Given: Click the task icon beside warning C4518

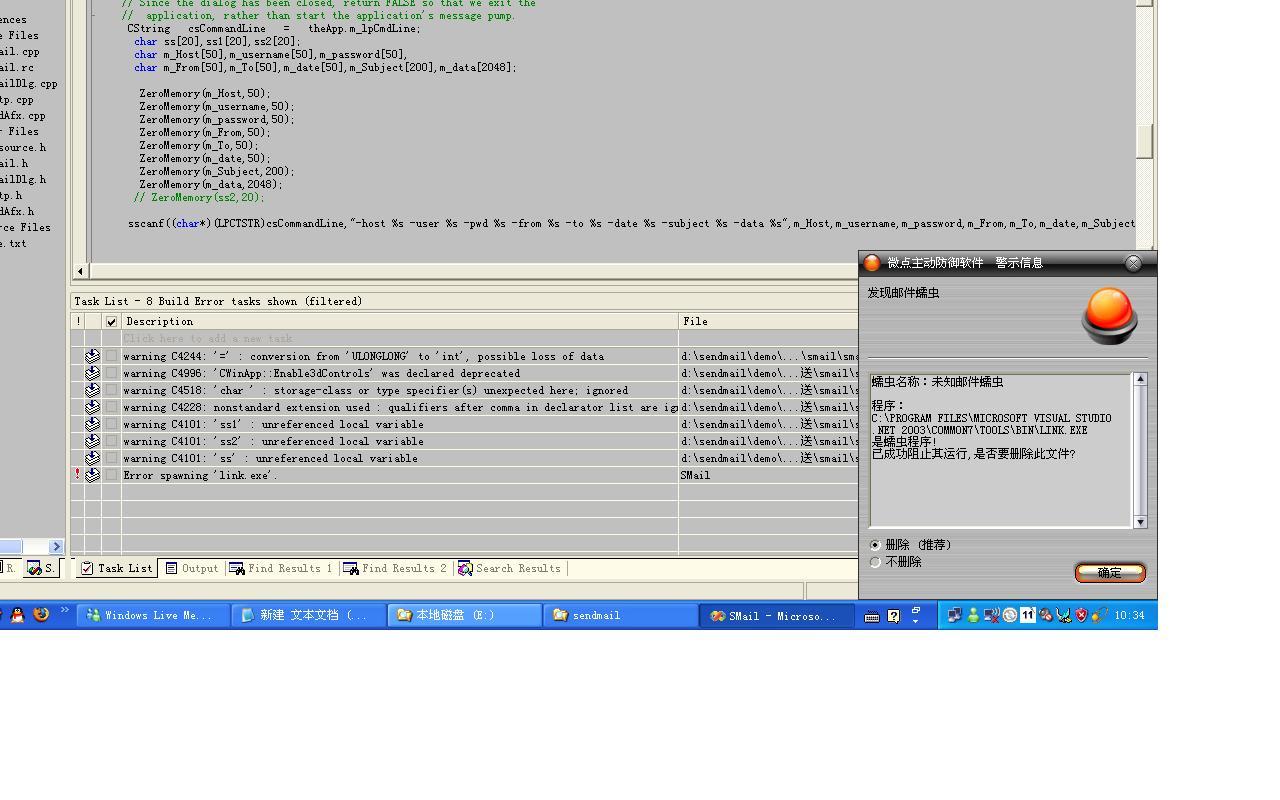Looking at the screenshot, I should coord(92,390).
